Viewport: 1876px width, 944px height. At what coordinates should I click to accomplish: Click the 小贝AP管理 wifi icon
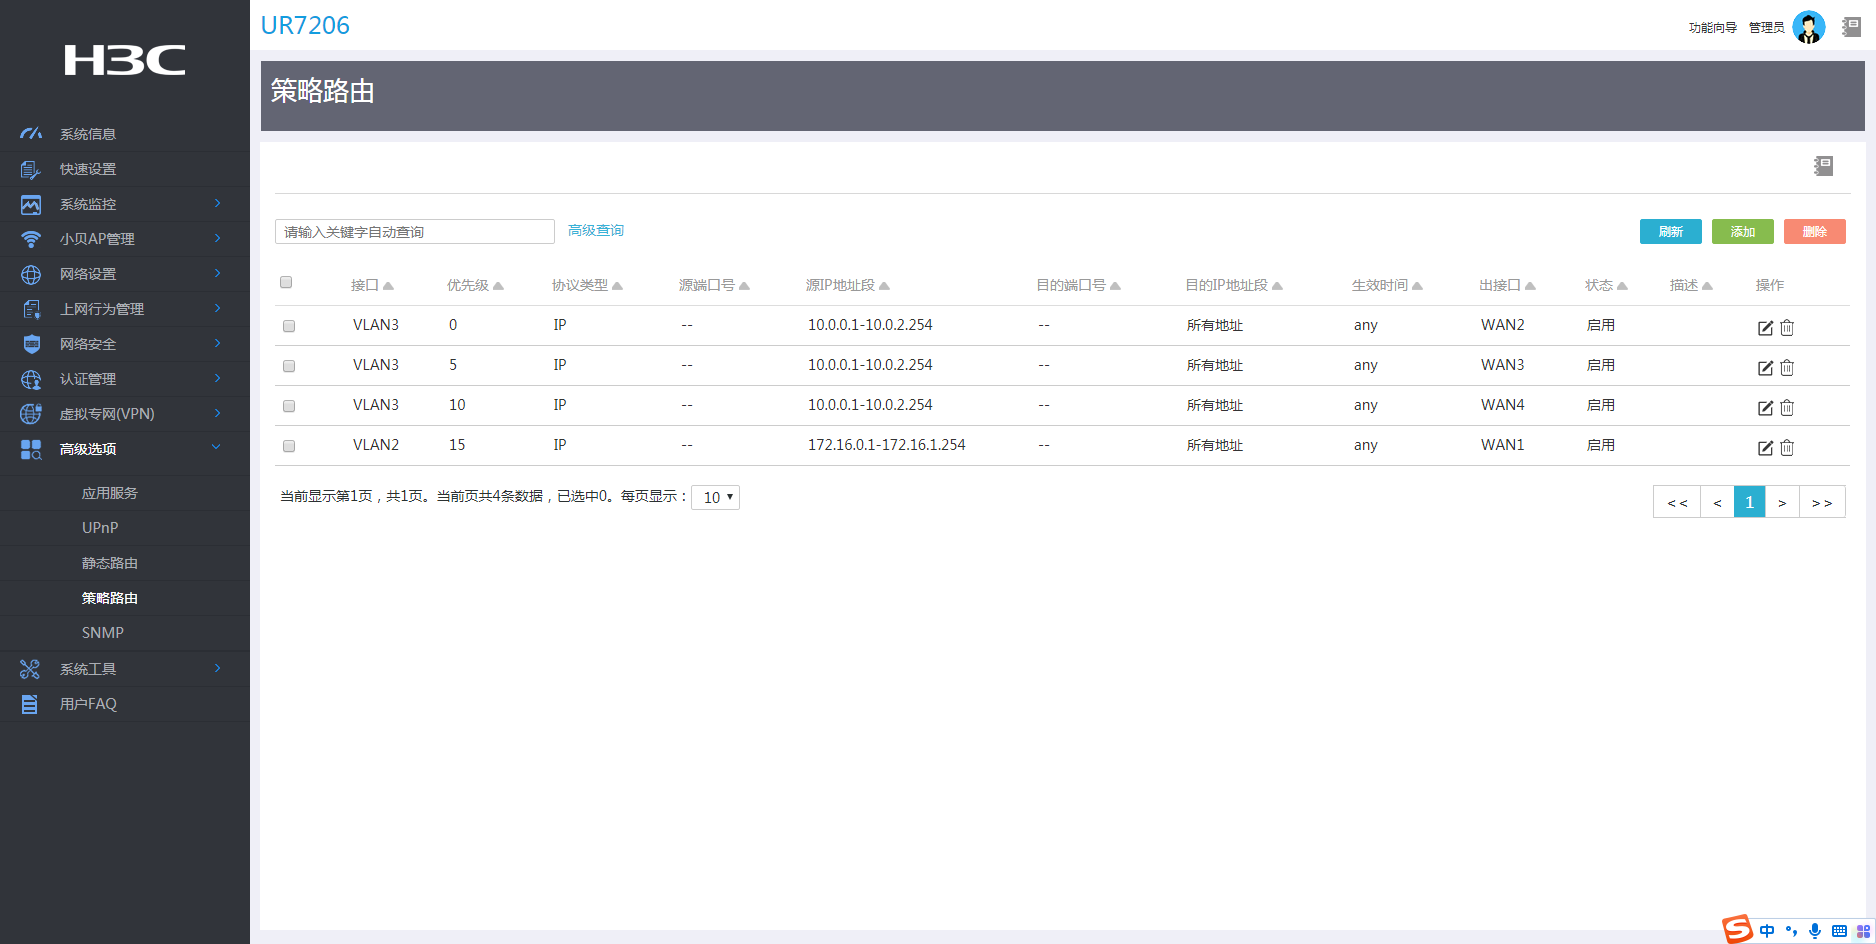click(x=31, y=239)
